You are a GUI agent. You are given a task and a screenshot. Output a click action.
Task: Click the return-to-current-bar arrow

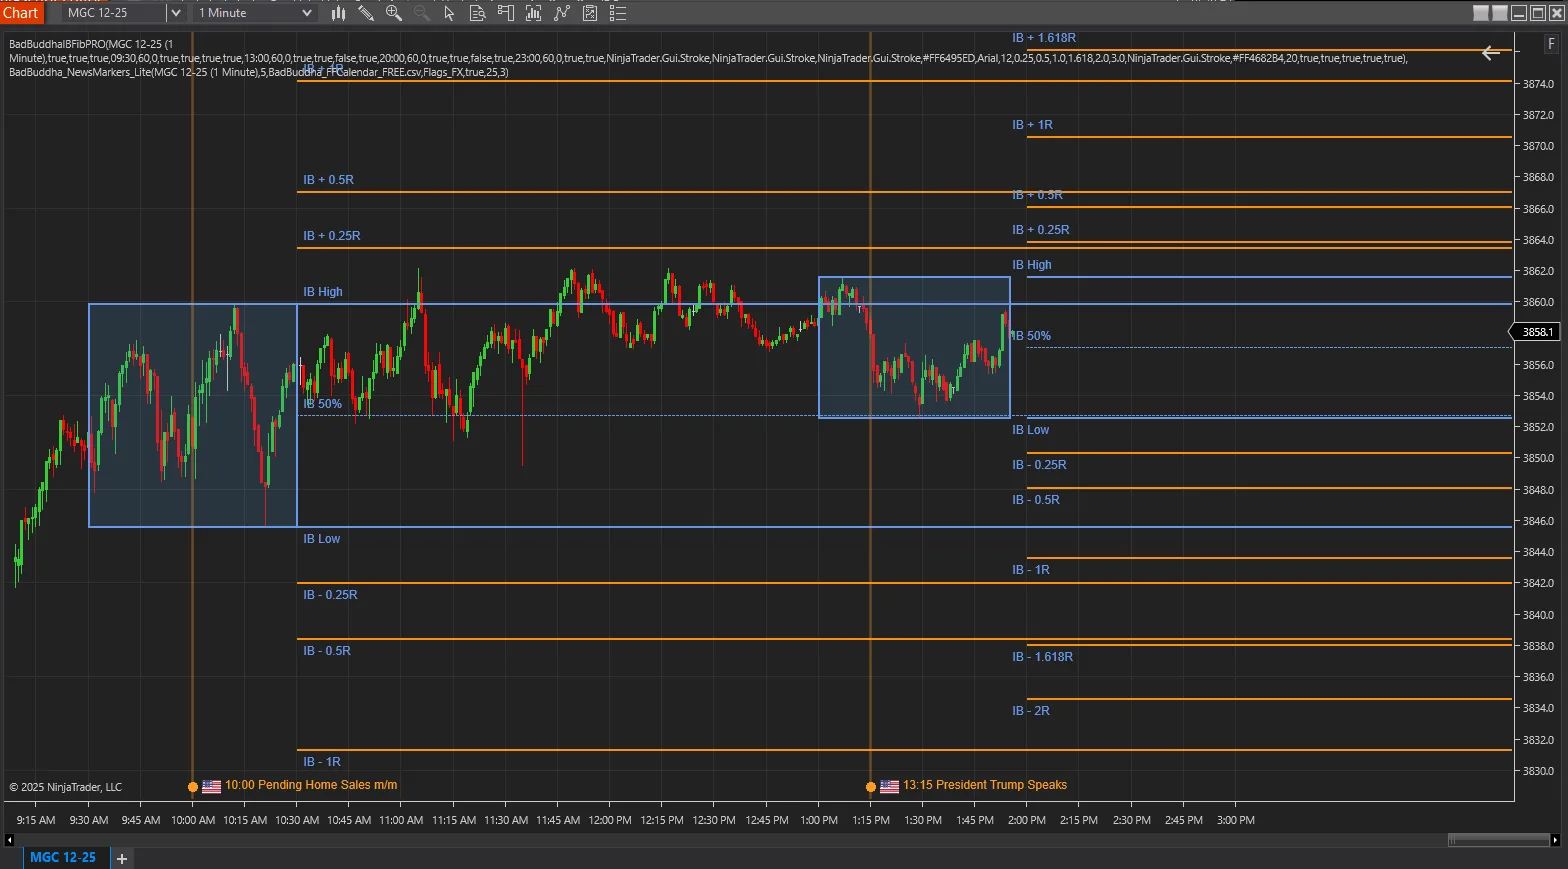[1490, 53]
